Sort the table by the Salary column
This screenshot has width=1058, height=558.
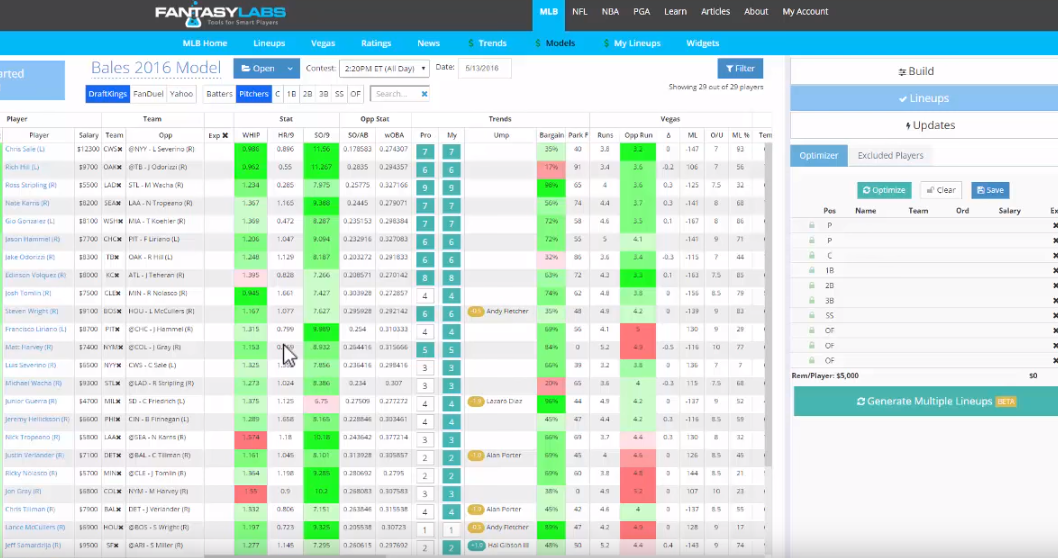(x=88, y=136)
